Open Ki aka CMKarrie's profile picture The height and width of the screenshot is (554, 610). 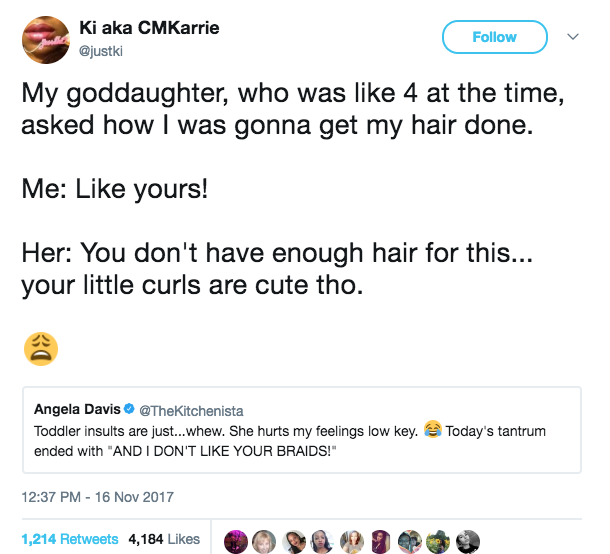tap(49, 39)
